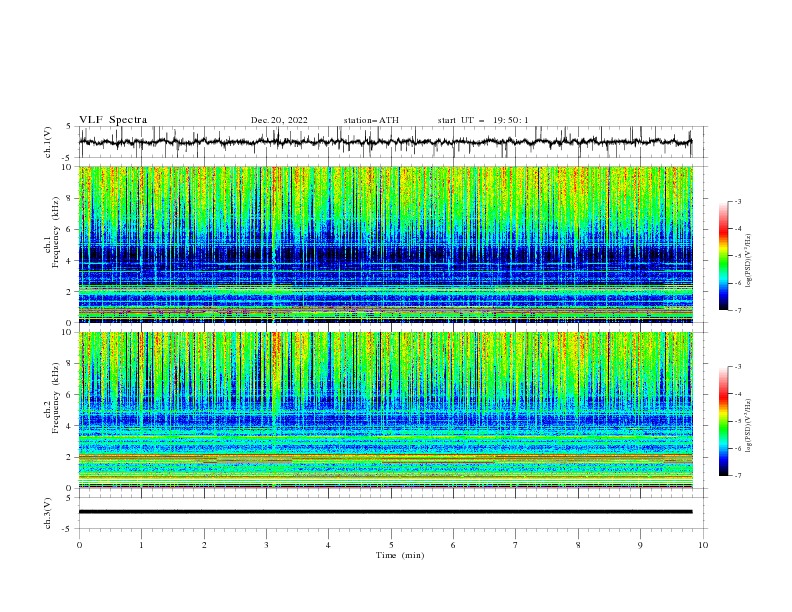Click the 'station=ATH' label
792x612 pixels.
pyautogui.click(x=371, y=120)
